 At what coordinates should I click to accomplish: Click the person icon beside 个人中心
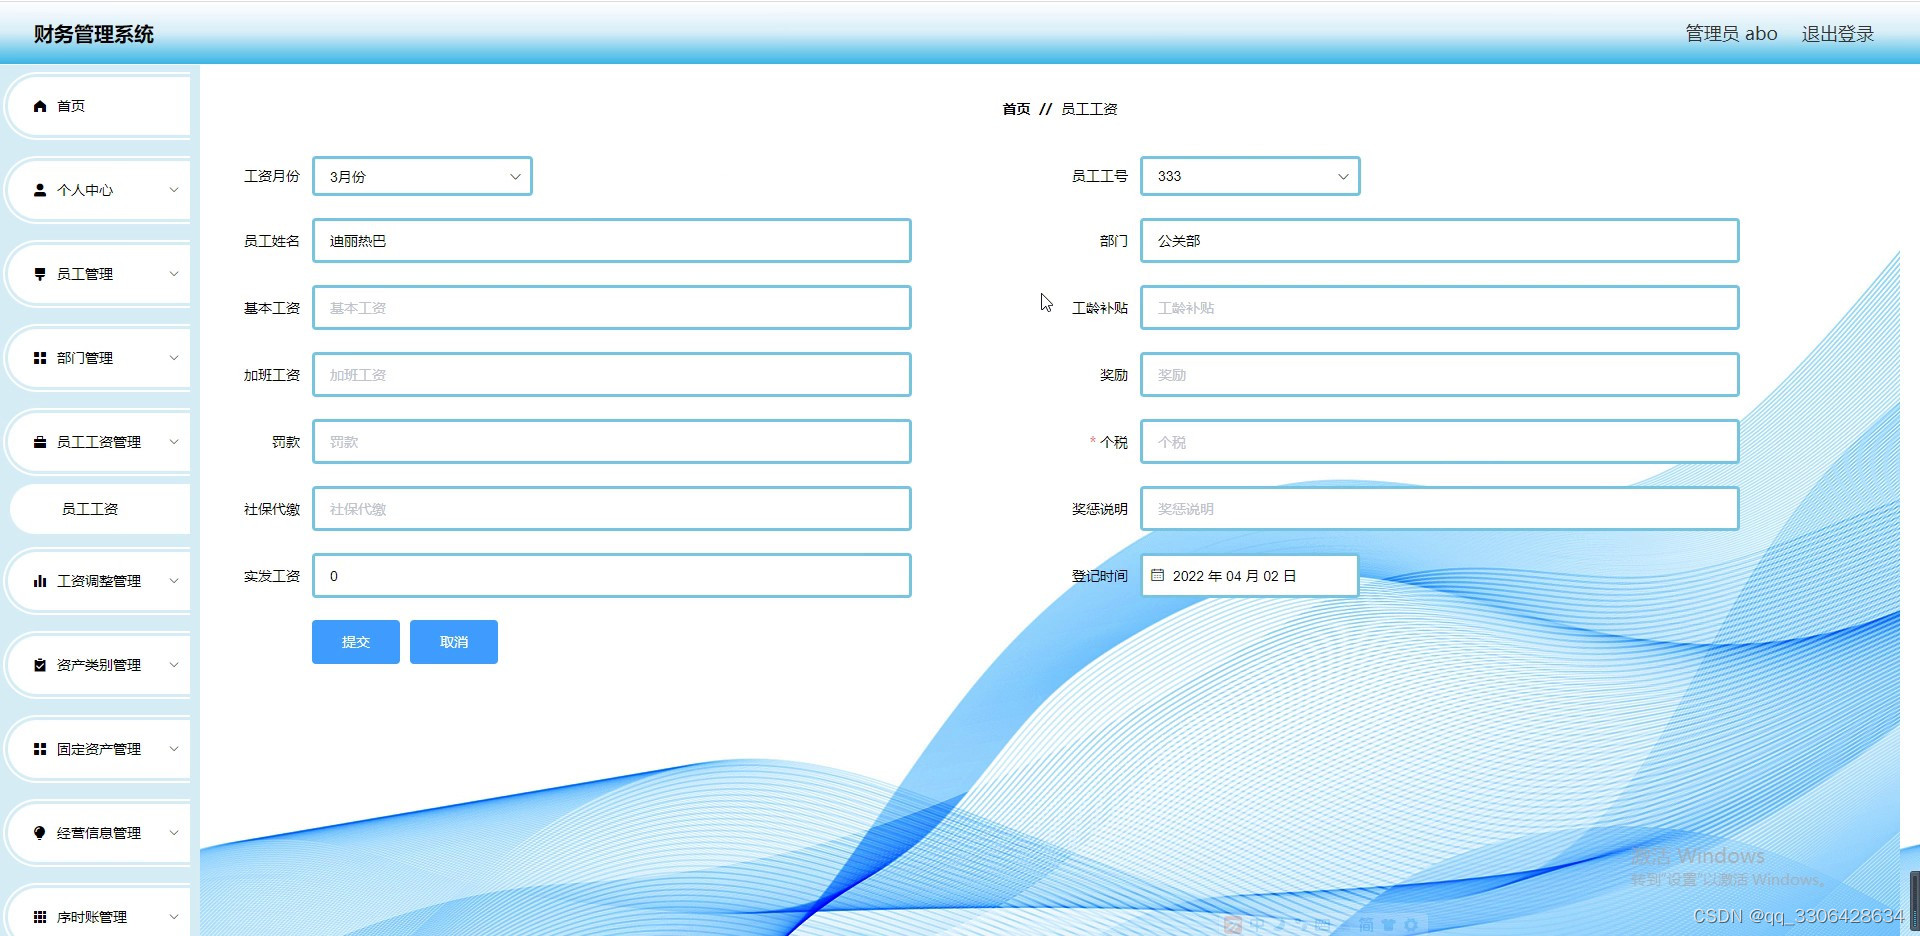coord(40,190)
